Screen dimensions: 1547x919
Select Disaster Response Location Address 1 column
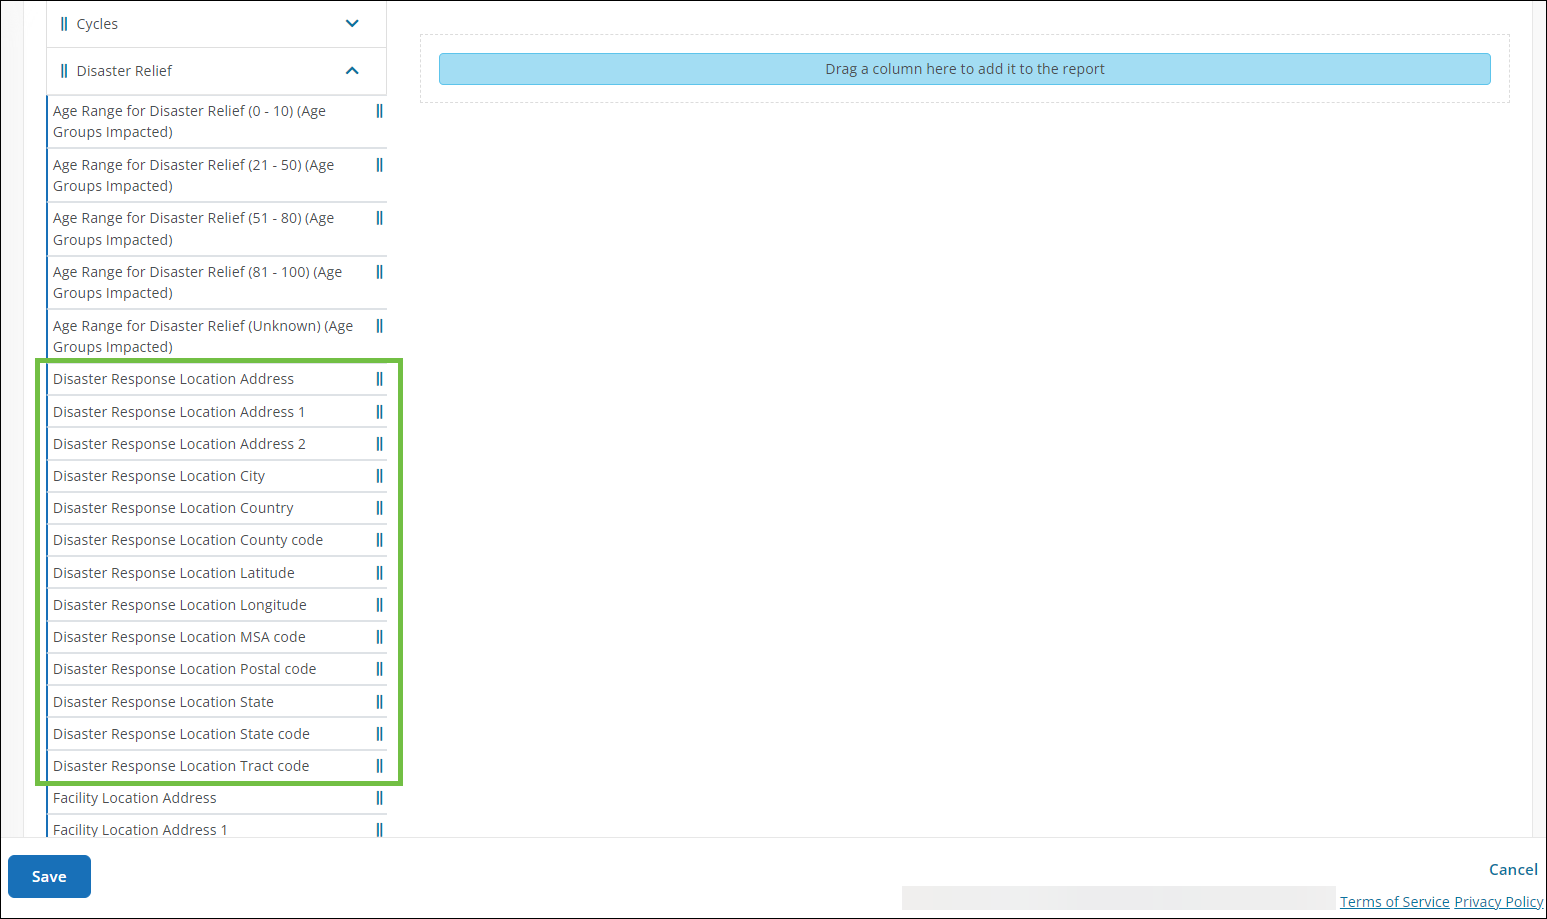217,412
